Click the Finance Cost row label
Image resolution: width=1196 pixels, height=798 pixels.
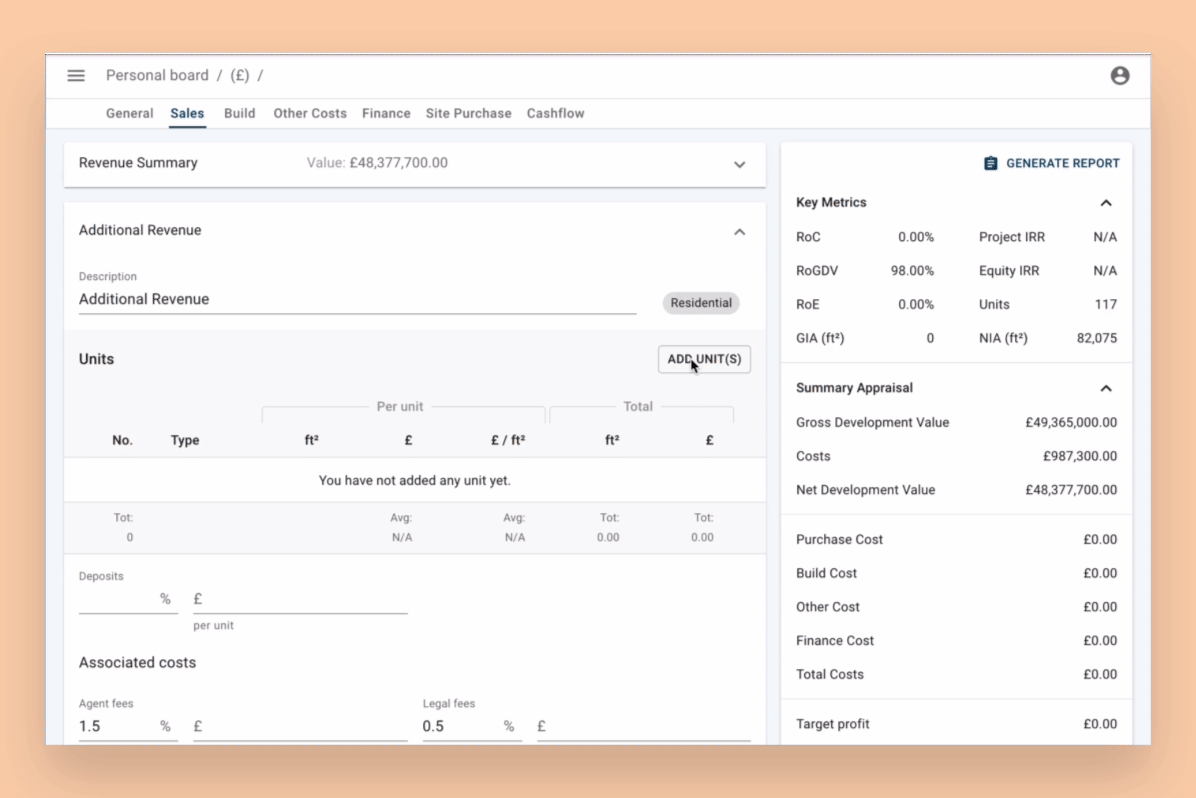point(834,641)
